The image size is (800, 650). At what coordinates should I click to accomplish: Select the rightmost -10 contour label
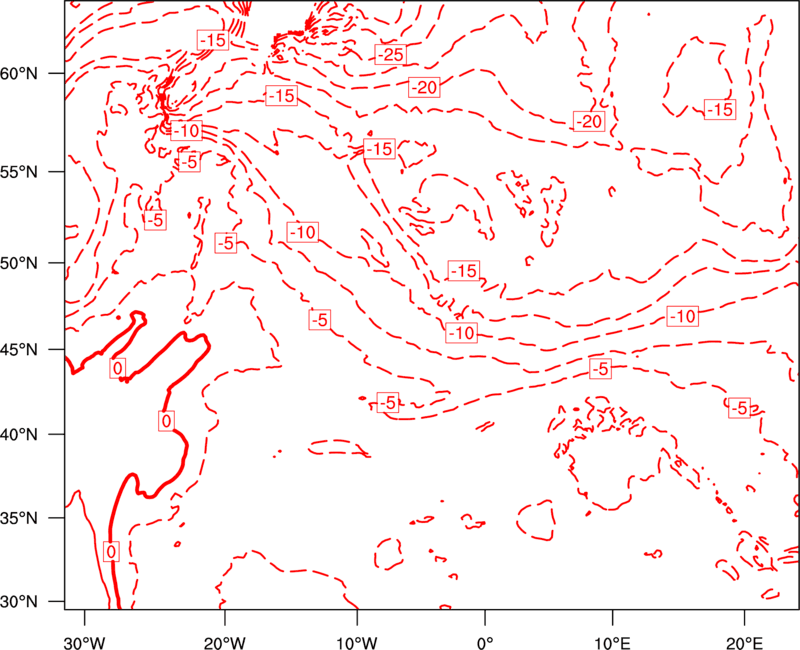(x=683, y=316)
